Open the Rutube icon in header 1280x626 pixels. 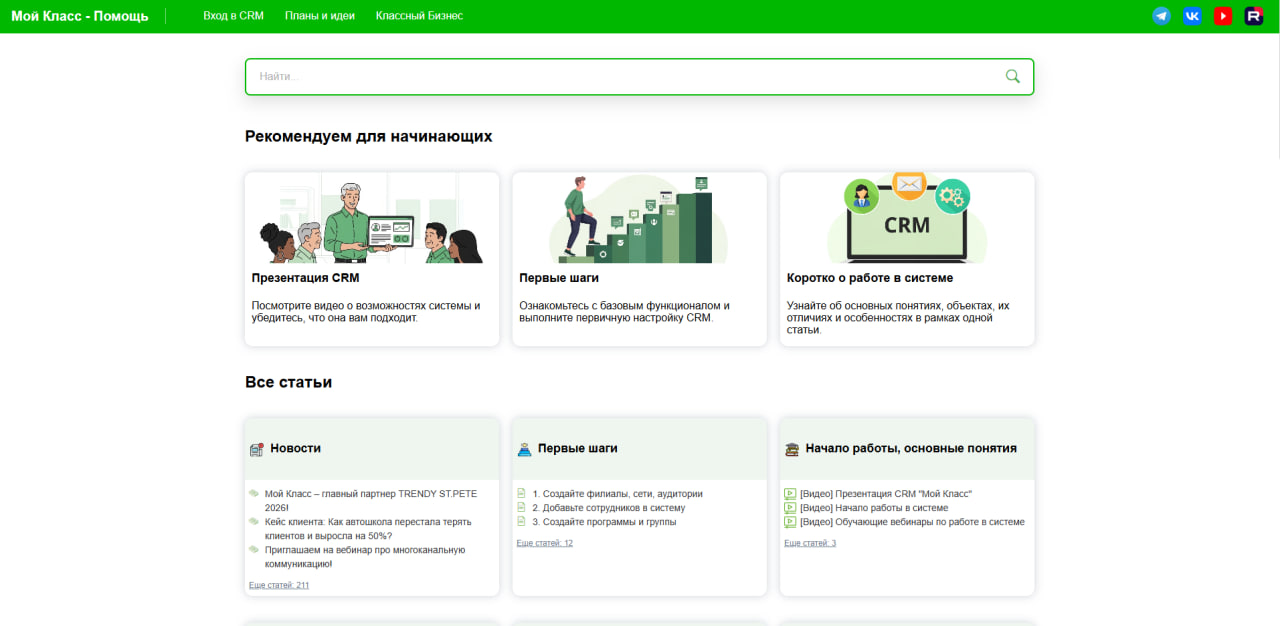(1254, 16)
